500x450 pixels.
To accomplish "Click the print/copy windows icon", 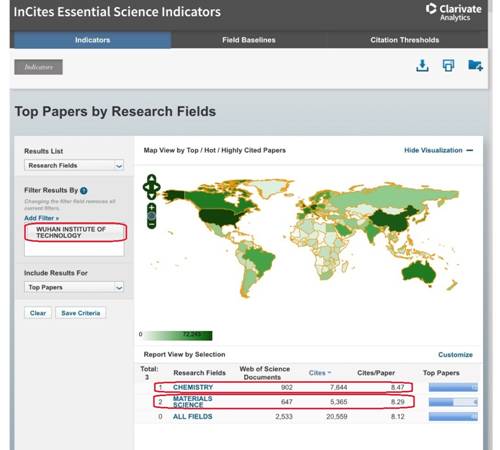I will [448, 65].
